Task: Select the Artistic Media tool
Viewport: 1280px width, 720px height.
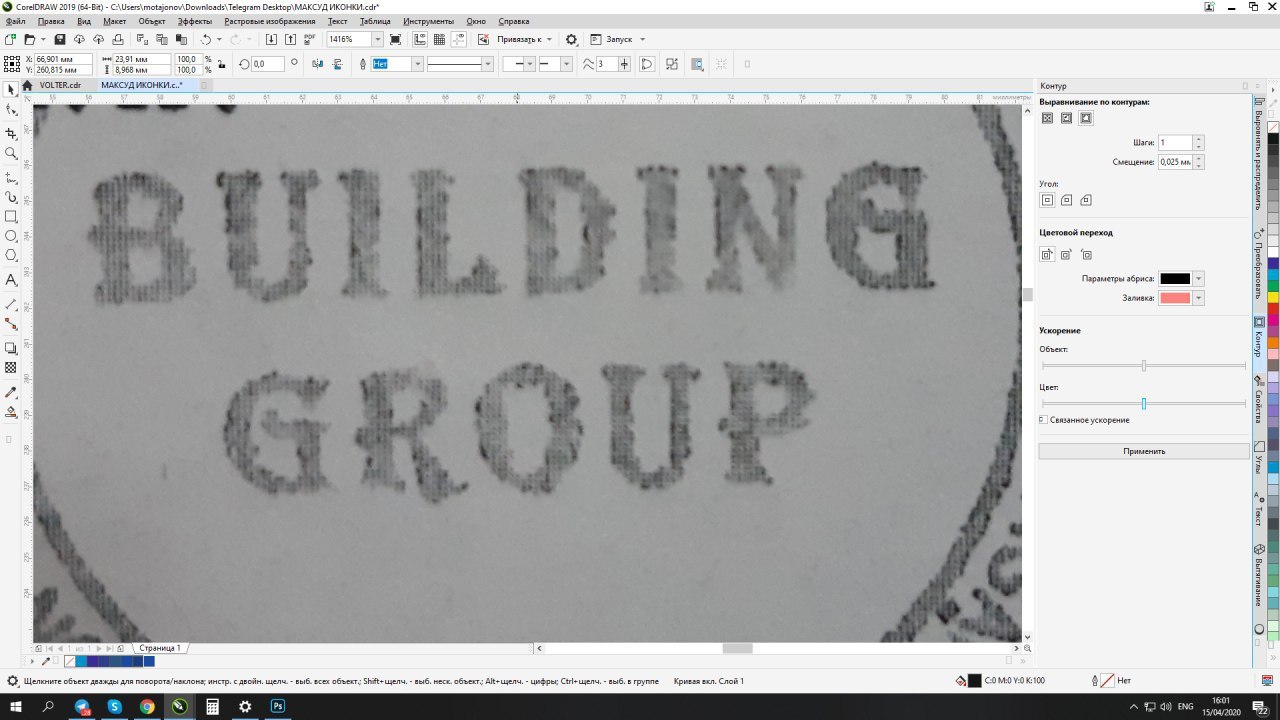Action: click(11, 196)
